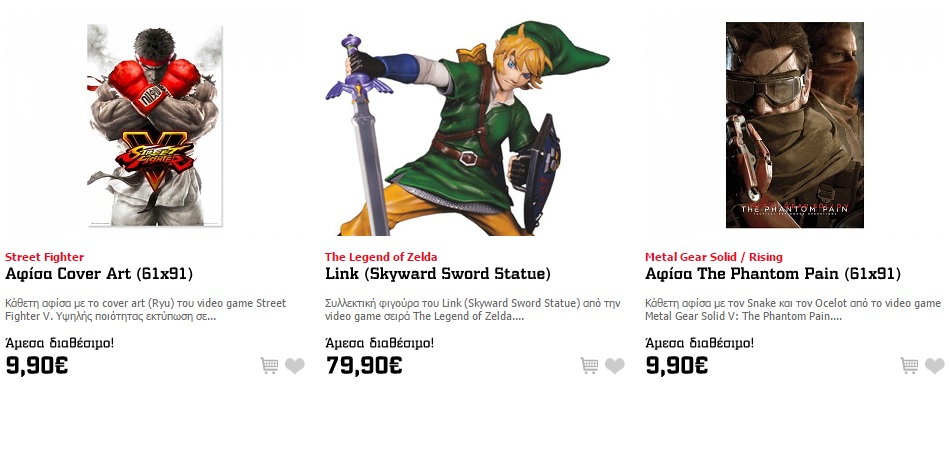Open Αφίσα The Phantom Pain (61x91) title
949x476 pixels.
click(x=773, y=274)
